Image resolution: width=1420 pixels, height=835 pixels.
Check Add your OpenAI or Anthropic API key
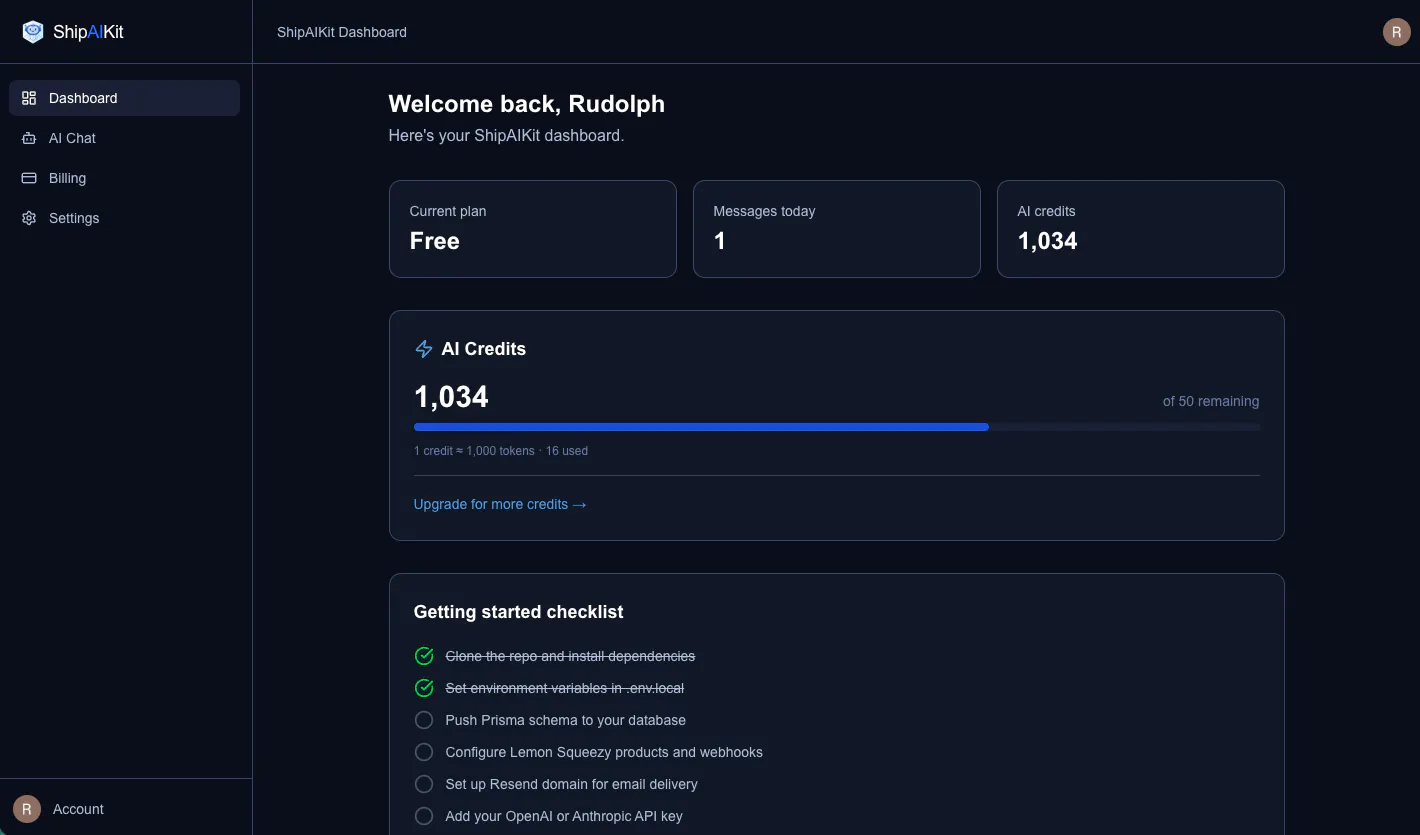[x=424, y=816]
